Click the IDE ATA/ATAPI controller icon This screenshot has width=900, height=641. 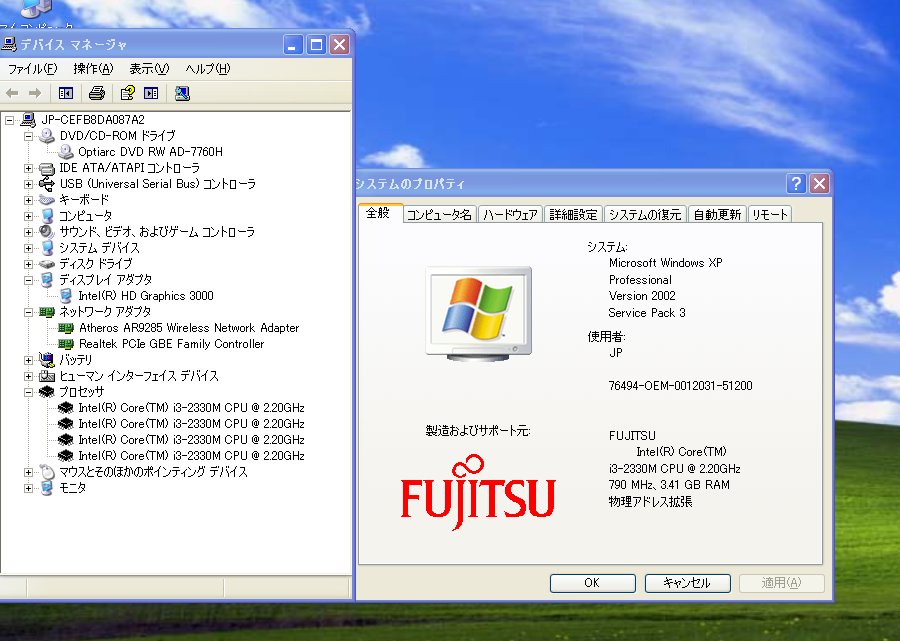pyautogui.click(x=46, y=168)
